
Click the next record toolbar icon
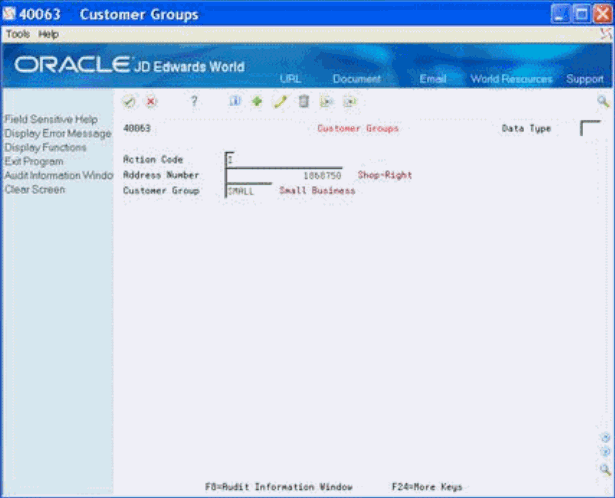point(350,102)
